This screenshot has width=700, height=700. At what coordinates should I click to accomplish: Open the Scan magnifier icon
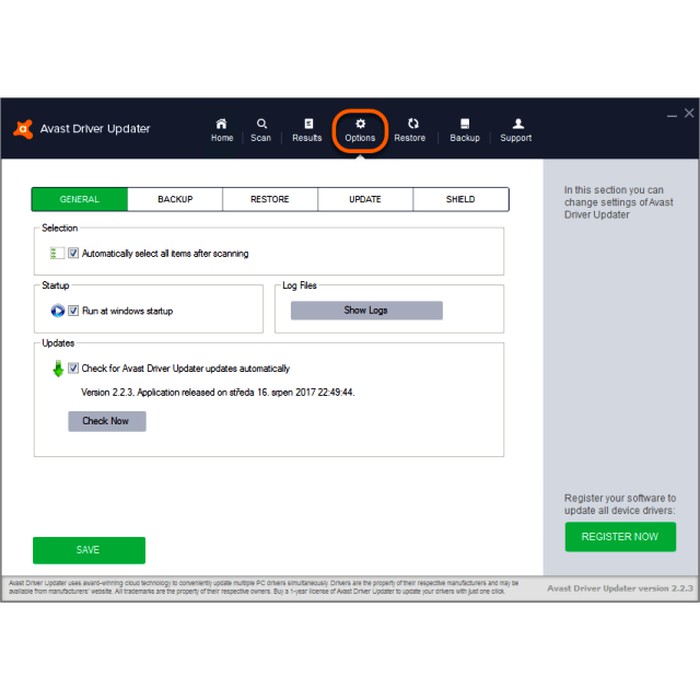[x=262, y=124]
